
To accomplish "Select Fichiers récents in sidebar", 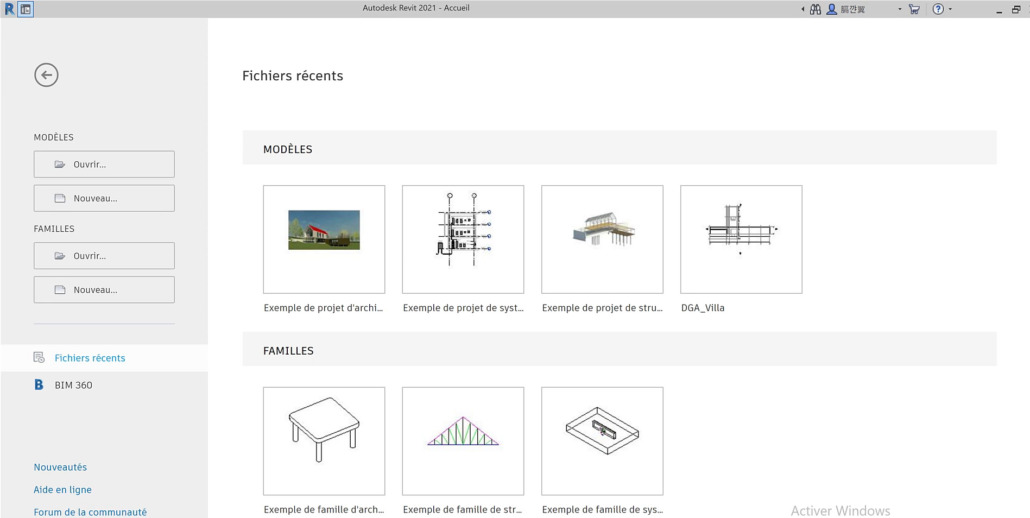I will pos(104,358).
